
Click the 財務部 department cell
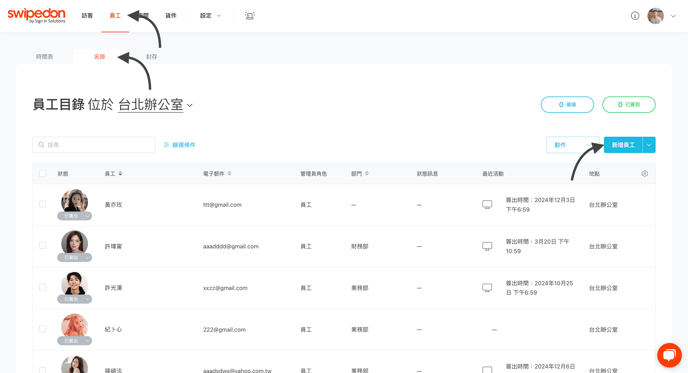pos(360,246)
